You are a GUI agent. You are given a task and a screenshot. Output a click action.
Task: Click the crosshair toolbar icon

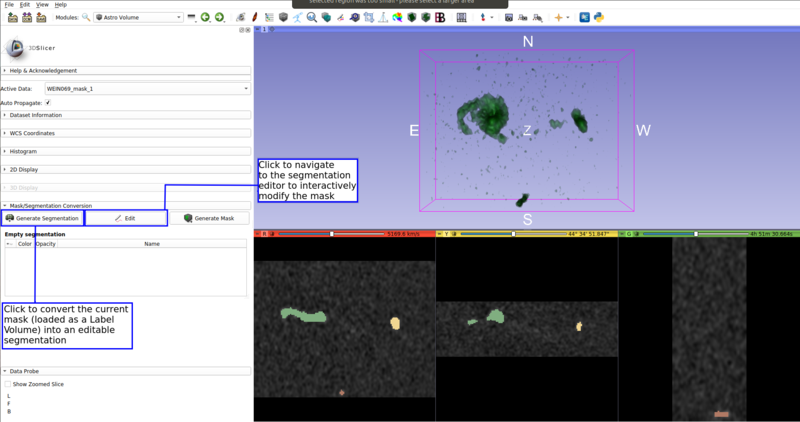pos(559,17)
